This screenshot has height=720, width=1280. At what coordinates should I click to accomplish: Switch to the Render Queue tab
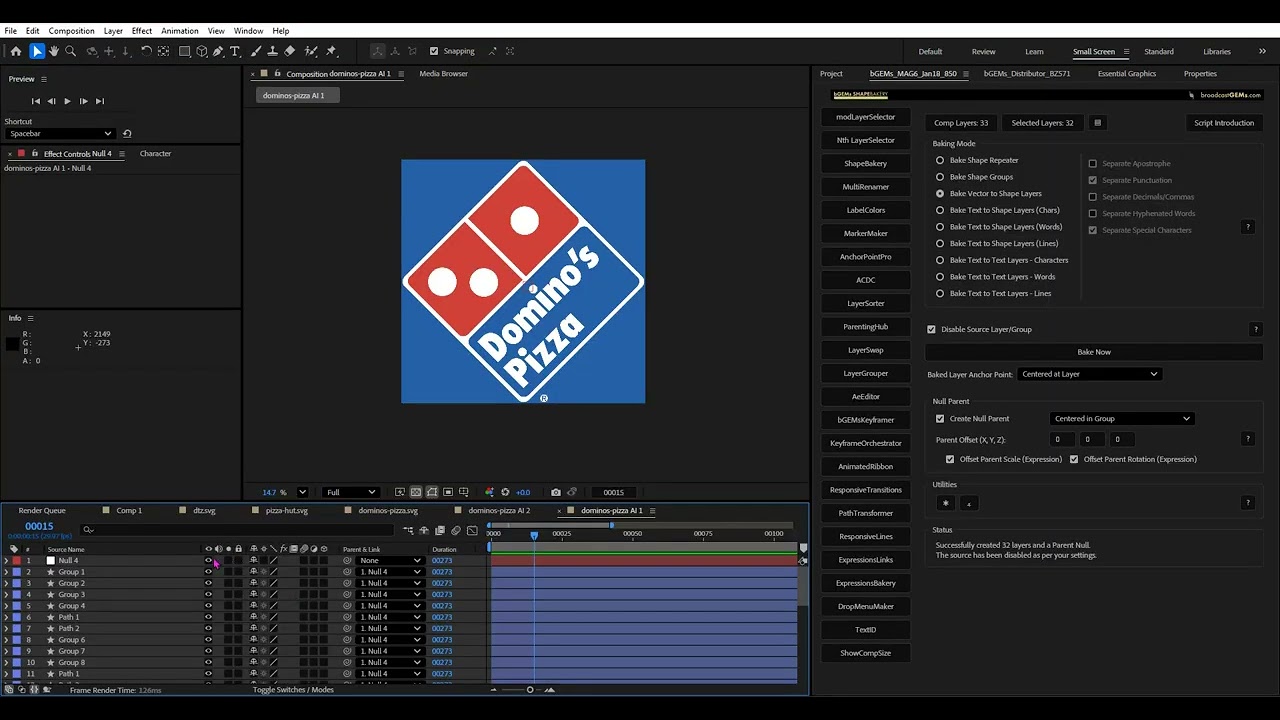tap(42, 510)
